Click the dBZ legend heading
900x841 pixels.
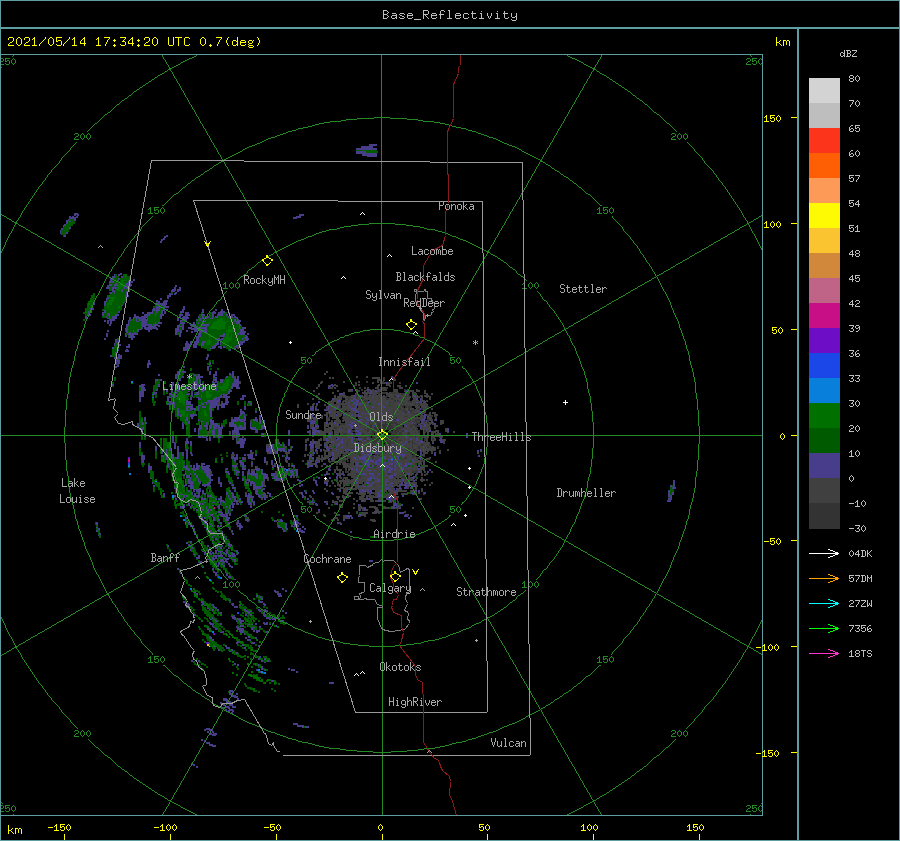pyautogui.click(x=848, y=53)
